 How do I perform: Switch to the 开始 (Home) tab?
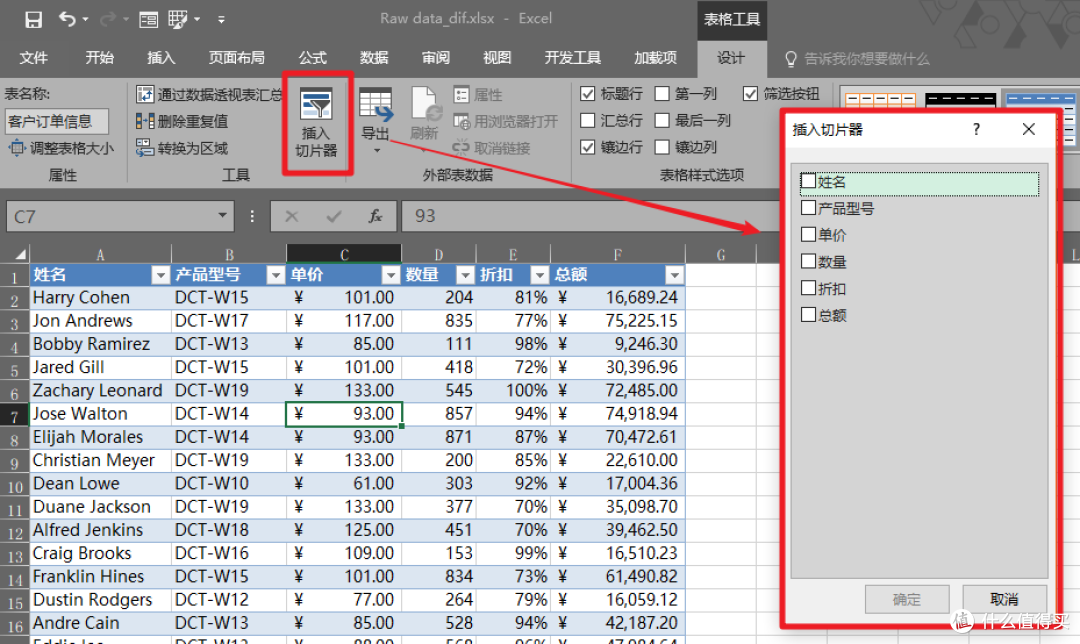(x=99, y=58)
